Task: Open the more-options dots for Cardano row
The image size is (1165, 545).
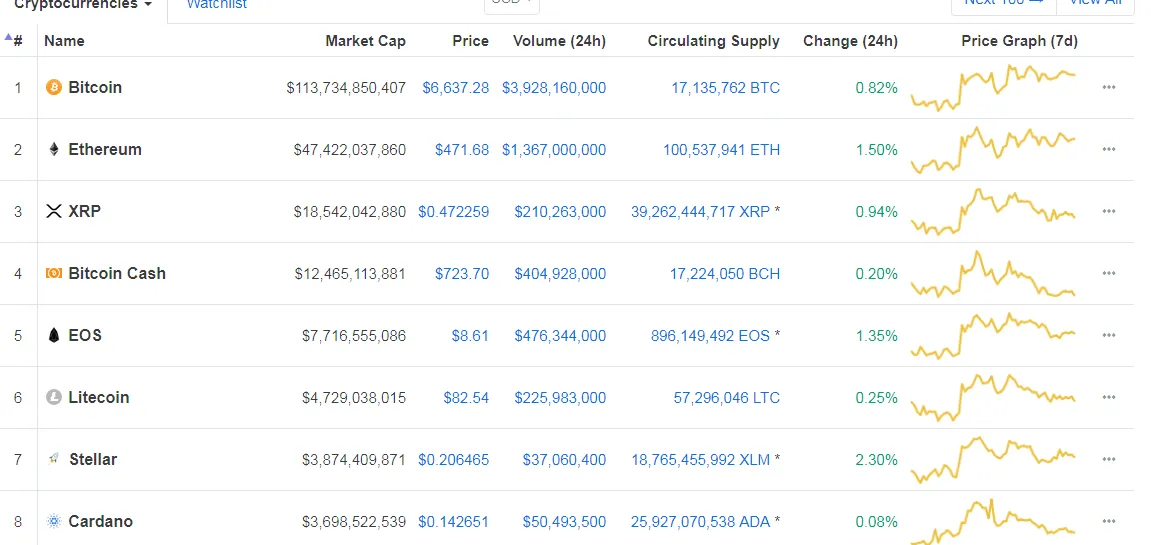Action: pos(1109,521)
